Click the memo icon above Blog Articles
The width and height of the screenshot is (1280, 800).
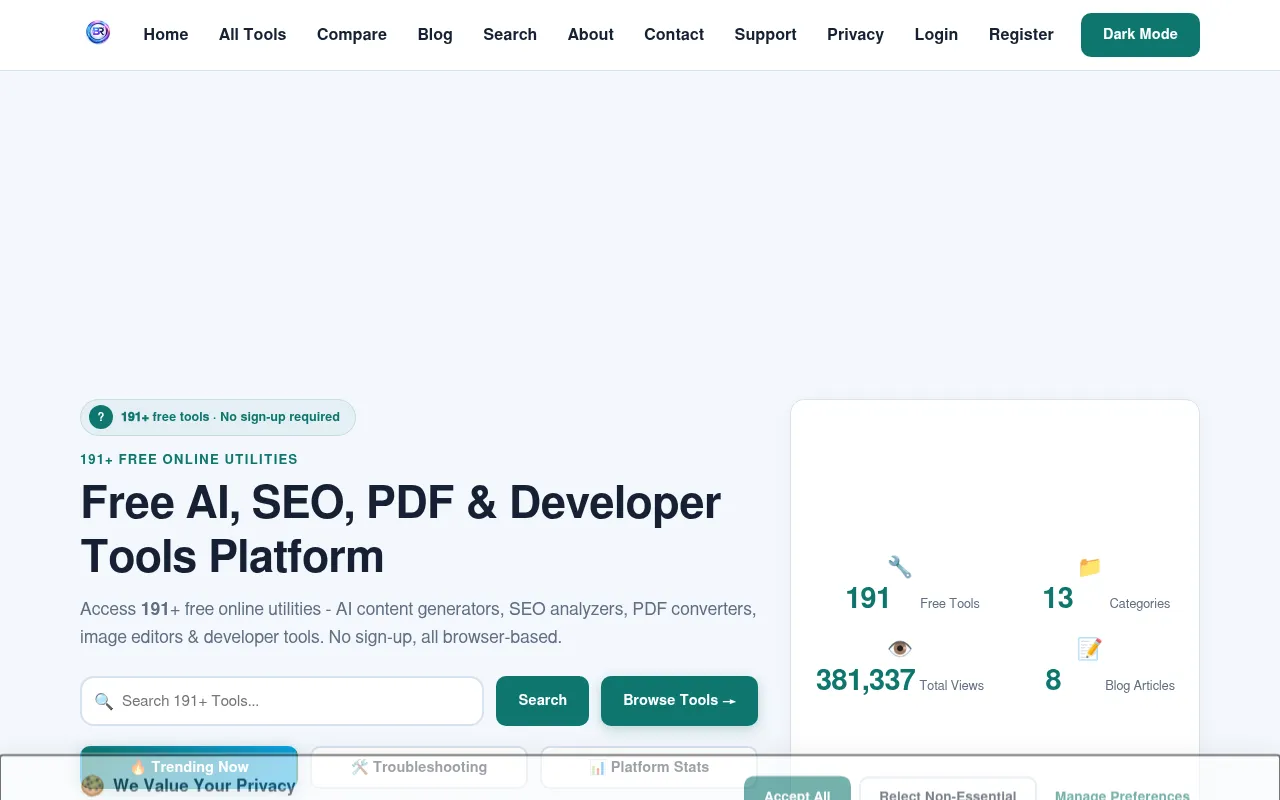(x=1090, y=649)
